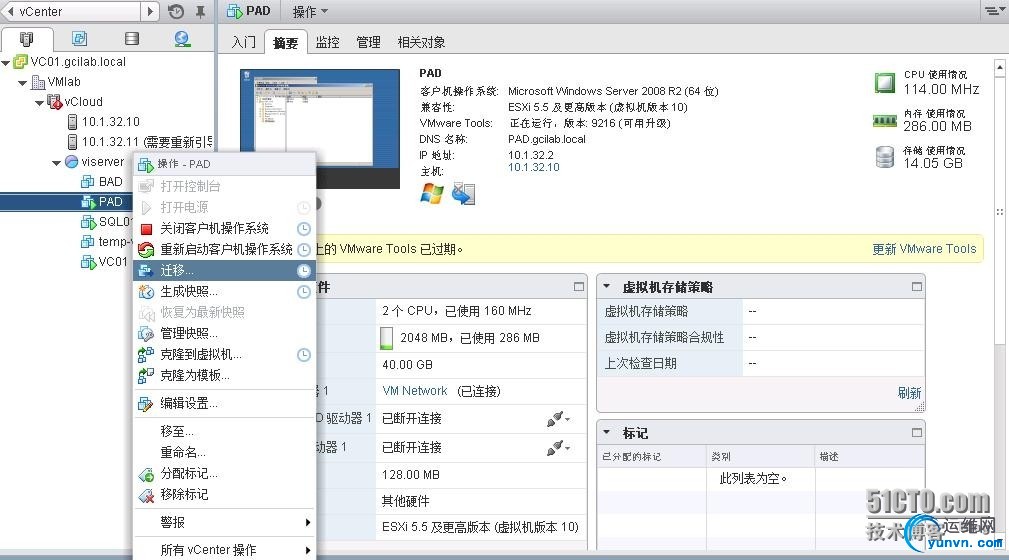1009x560 pixels.
Task: Maximize the VM storage policies panel
Action: coord(917,287)
